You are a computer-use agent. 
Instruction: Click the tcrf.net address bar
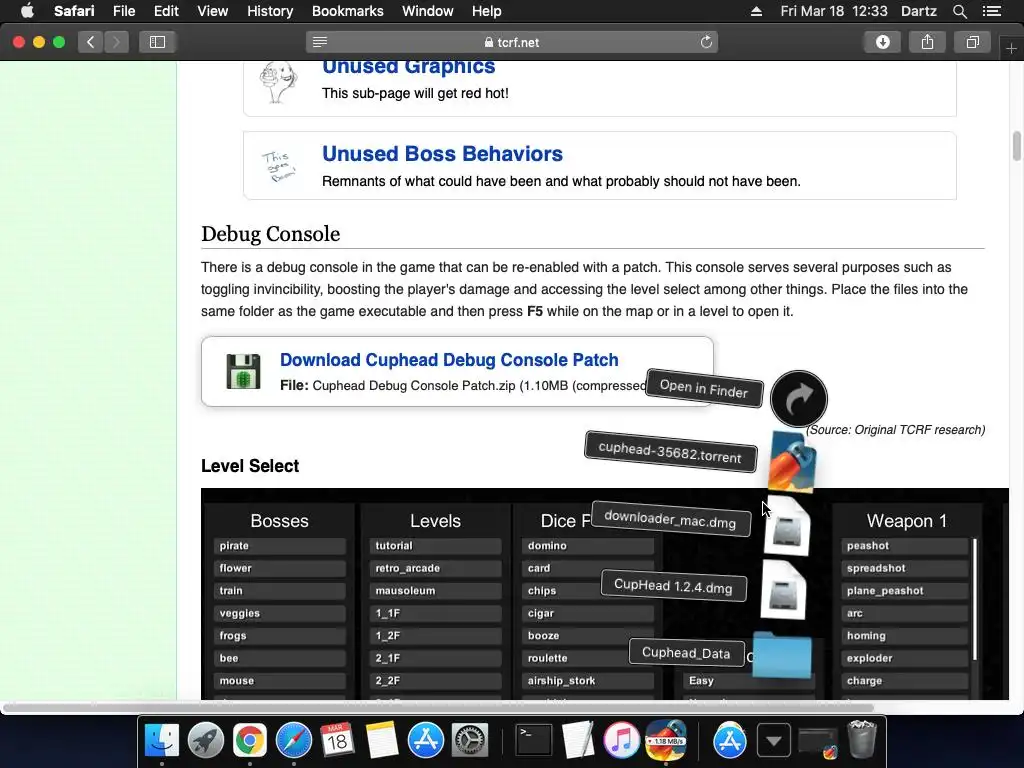point(512,42)
